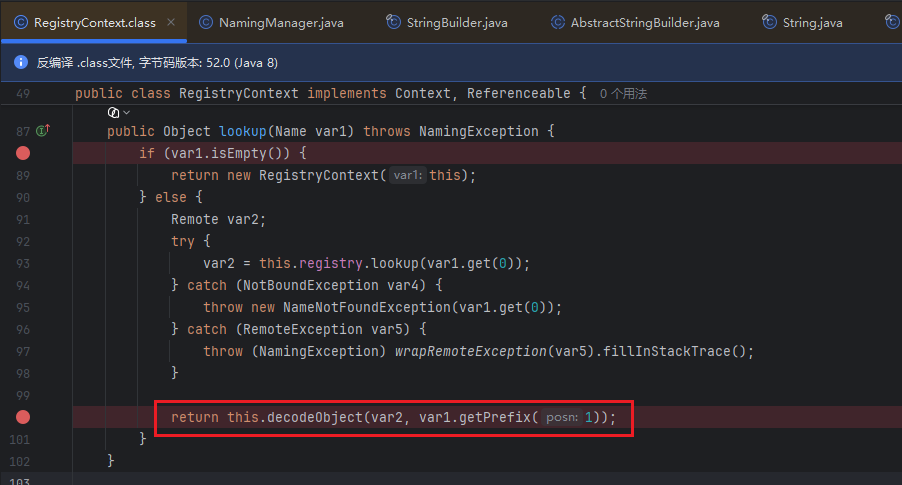Click line number 97 in the gutter
Image resolution: width=902 pixels, height=485 pixels.
[23, 352]
